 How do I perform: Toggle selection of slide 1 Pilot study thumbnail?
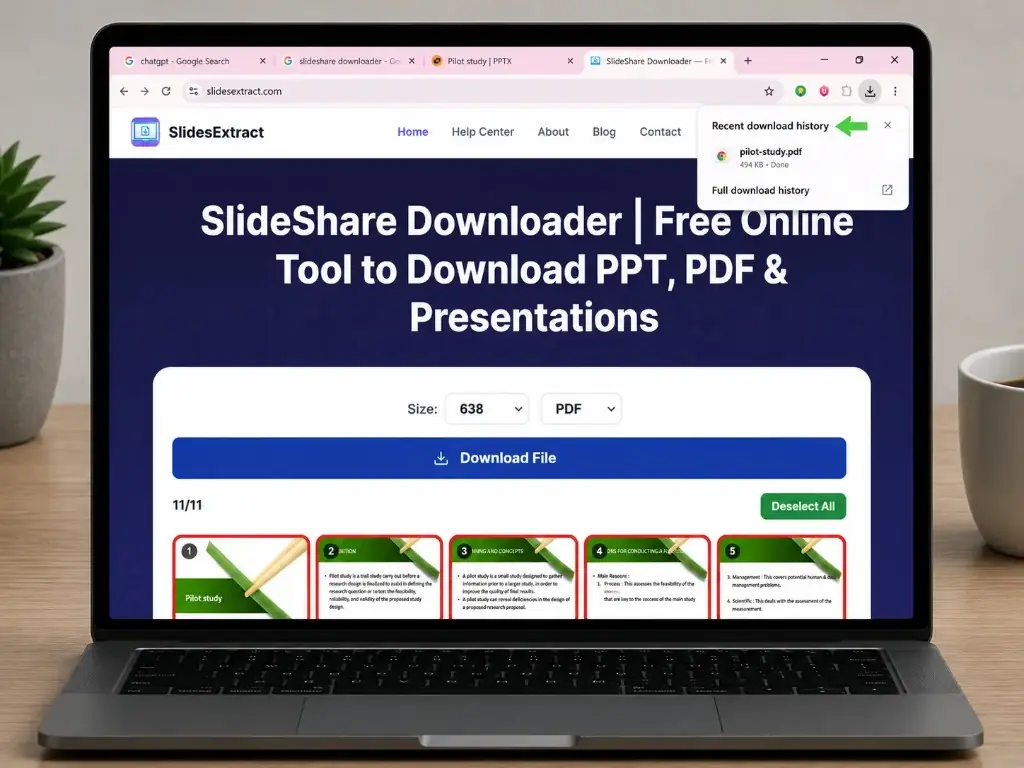click(x=241, y=577)
